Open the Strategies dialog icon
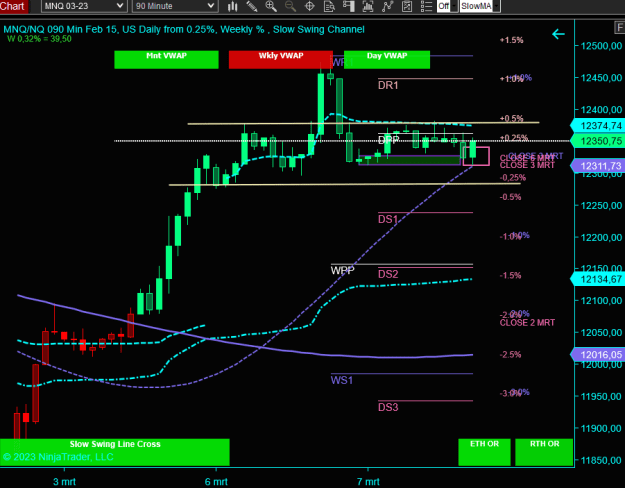This screenshot has height=488, width=625. coord(407,6)
